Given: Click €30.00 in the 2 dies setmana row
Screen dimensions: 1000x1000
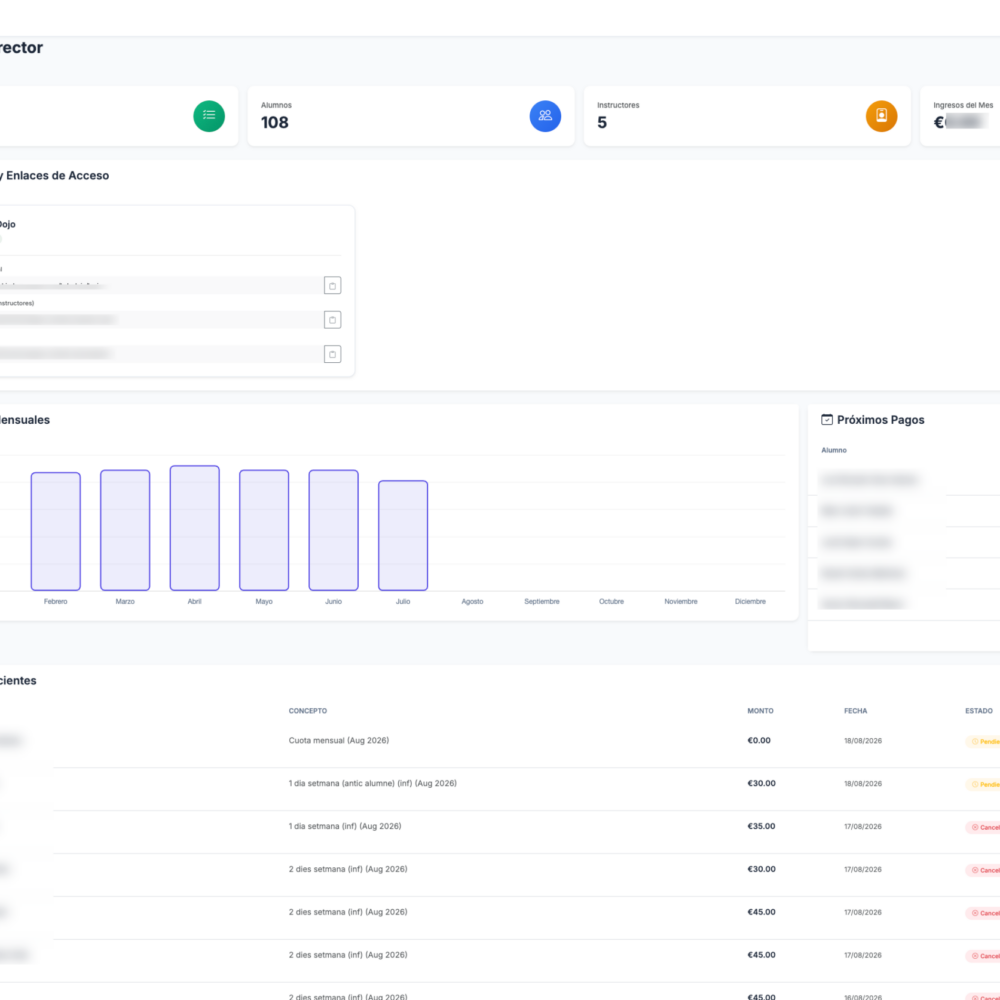Looking at the screenshot, I should coord(761,869).
